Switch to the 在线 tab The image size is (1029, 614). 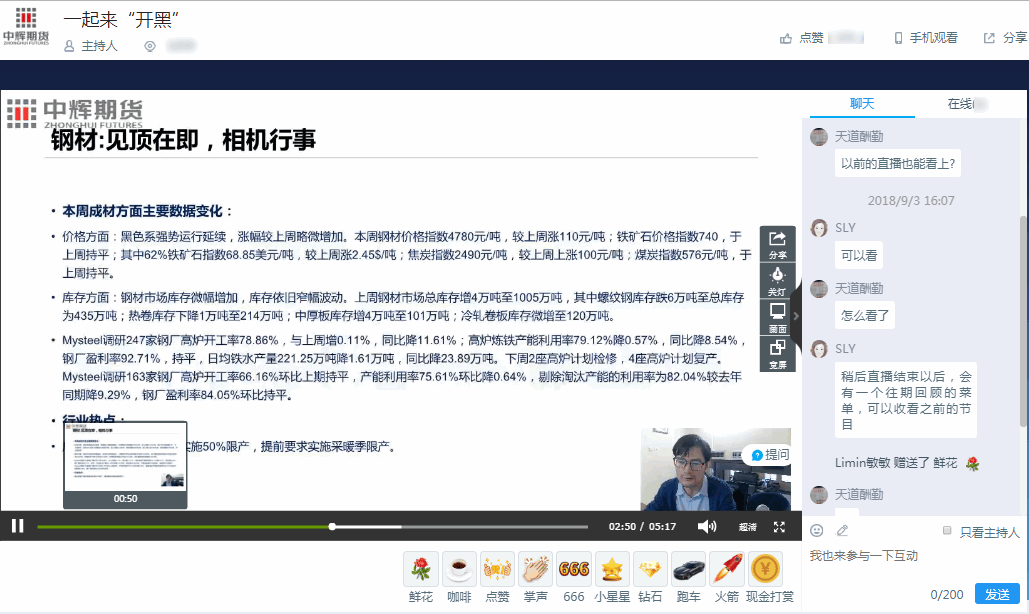click(966, 104)
